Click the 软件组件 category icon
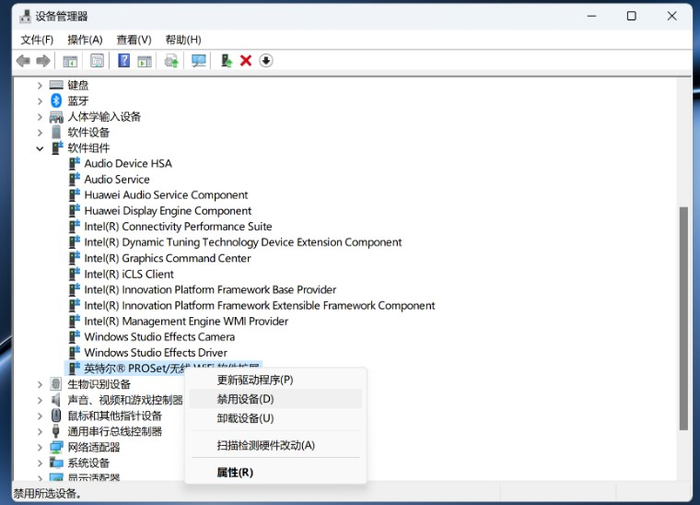 click(57, 148)
